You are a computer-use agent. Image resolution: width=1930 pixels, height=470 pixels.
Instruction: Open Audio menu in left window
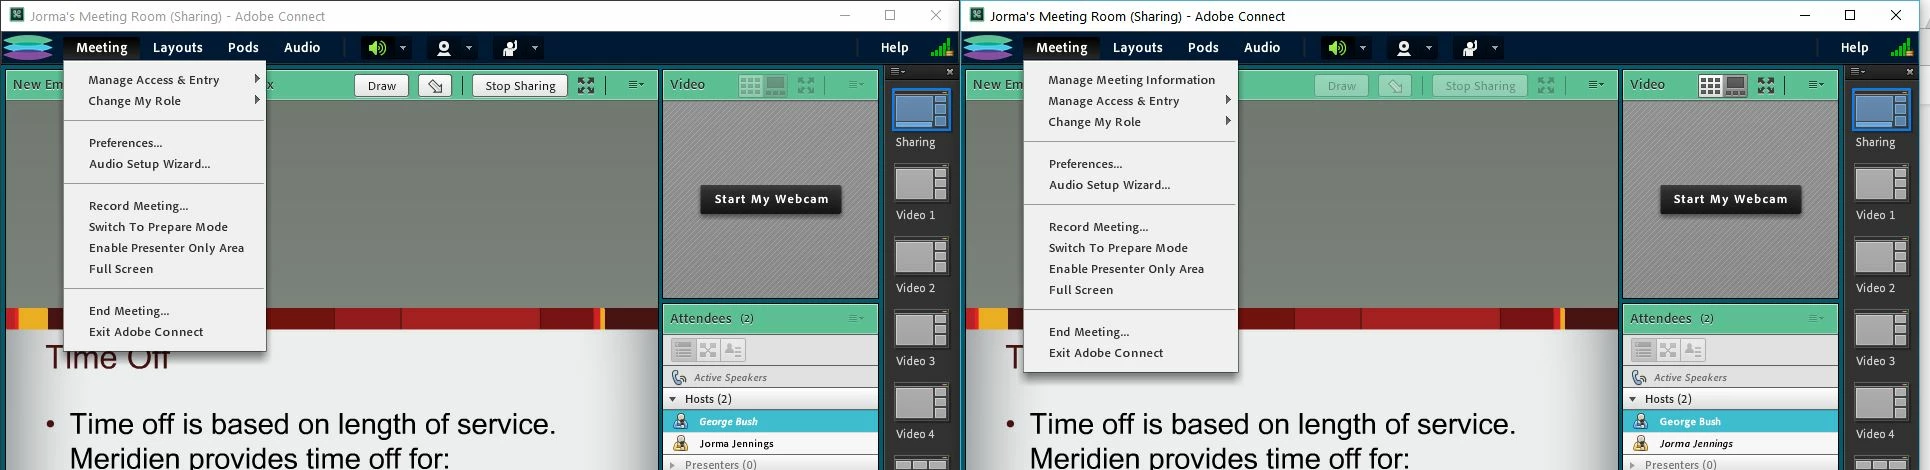tap(302, 47)
